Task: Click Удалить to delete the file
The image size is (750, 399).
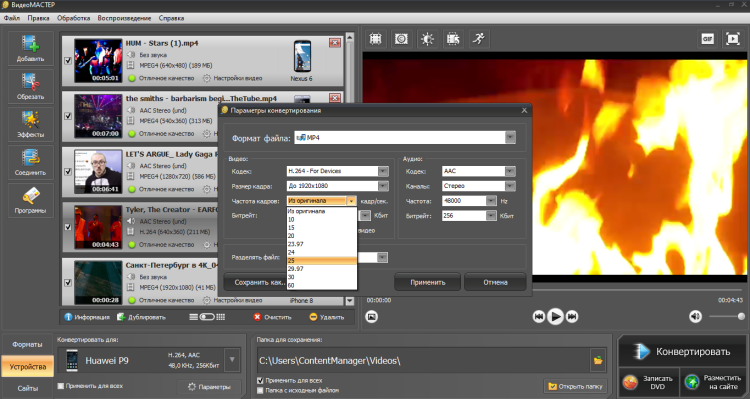Action: click(x=327, y=317)
